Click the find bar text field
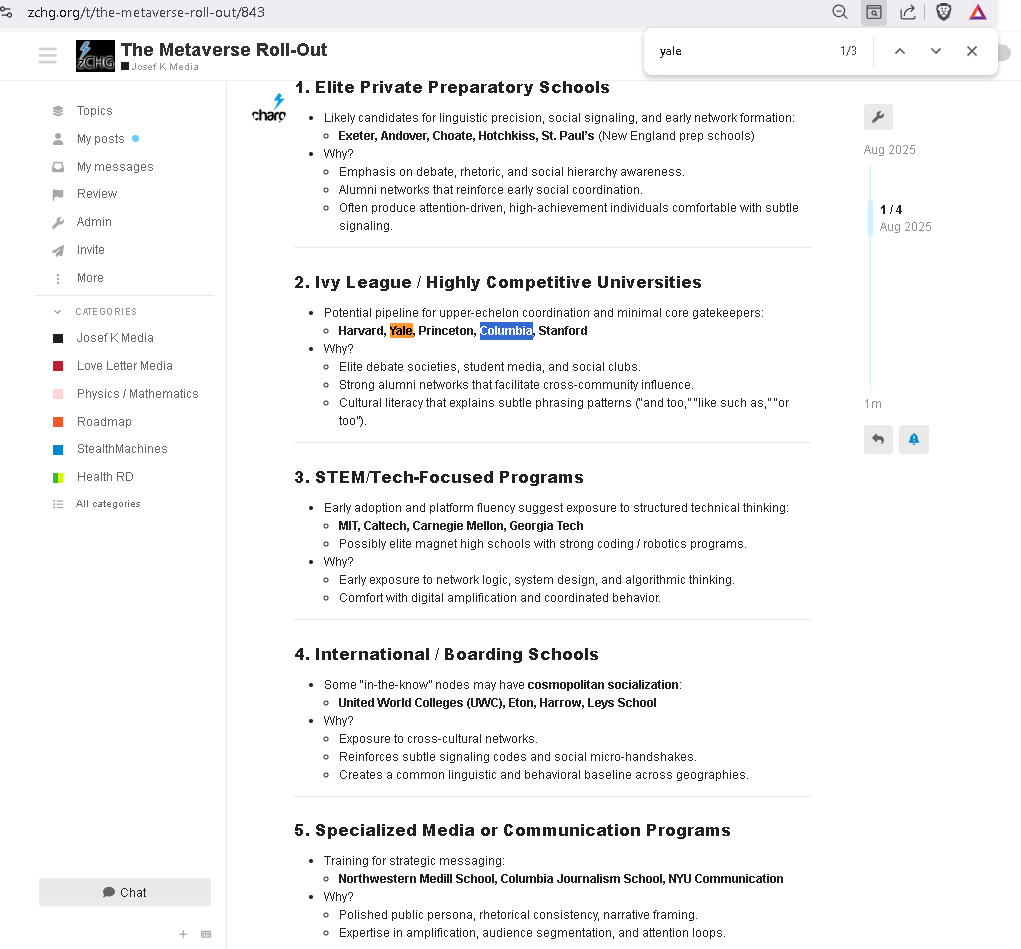 (740, 51)
